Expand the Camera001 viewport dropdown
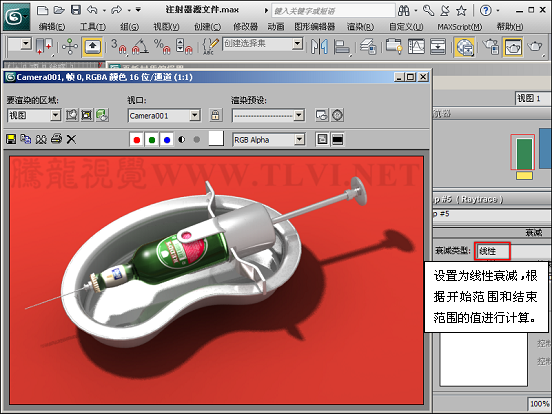The image size is (552, 414). click(195, 115)
